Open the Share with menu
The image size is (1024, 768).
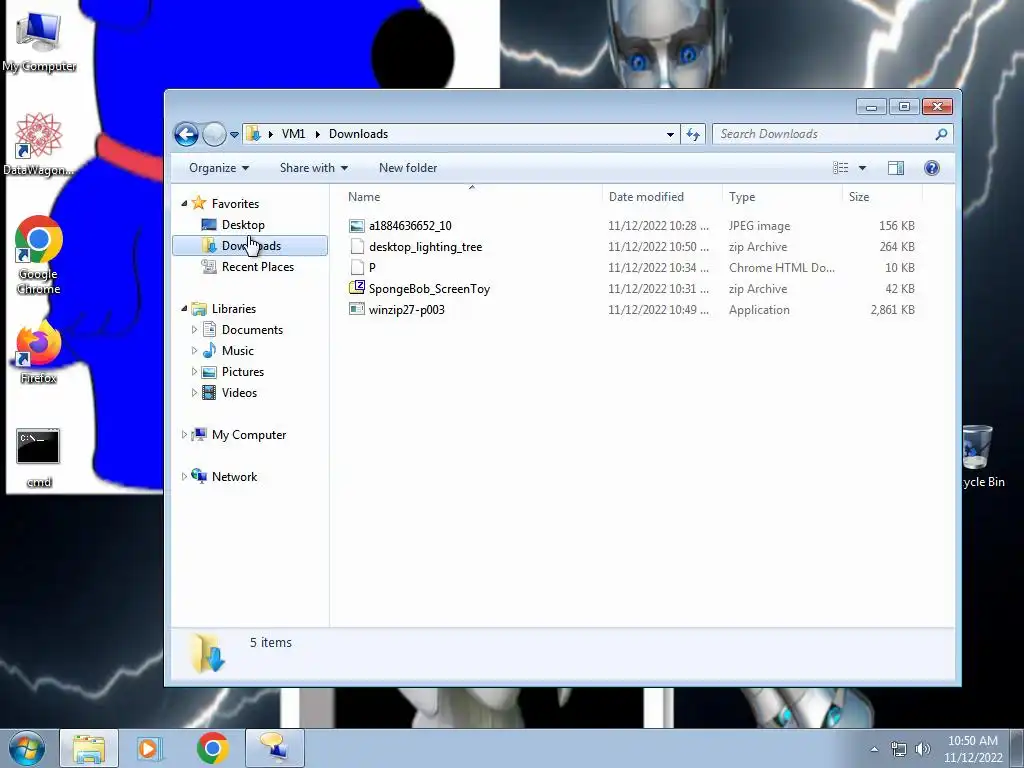[313, 168]
